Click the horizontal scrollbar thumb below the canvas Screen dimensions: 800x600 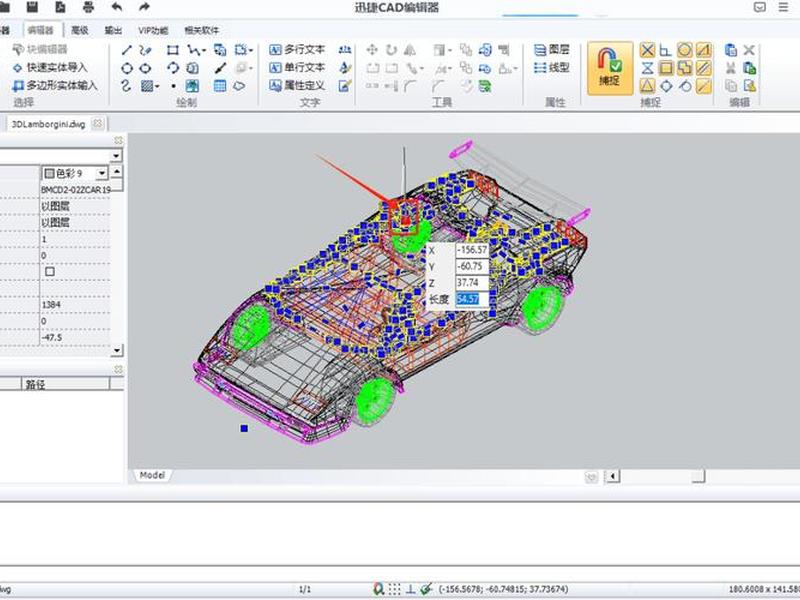(x=698, y=476)
